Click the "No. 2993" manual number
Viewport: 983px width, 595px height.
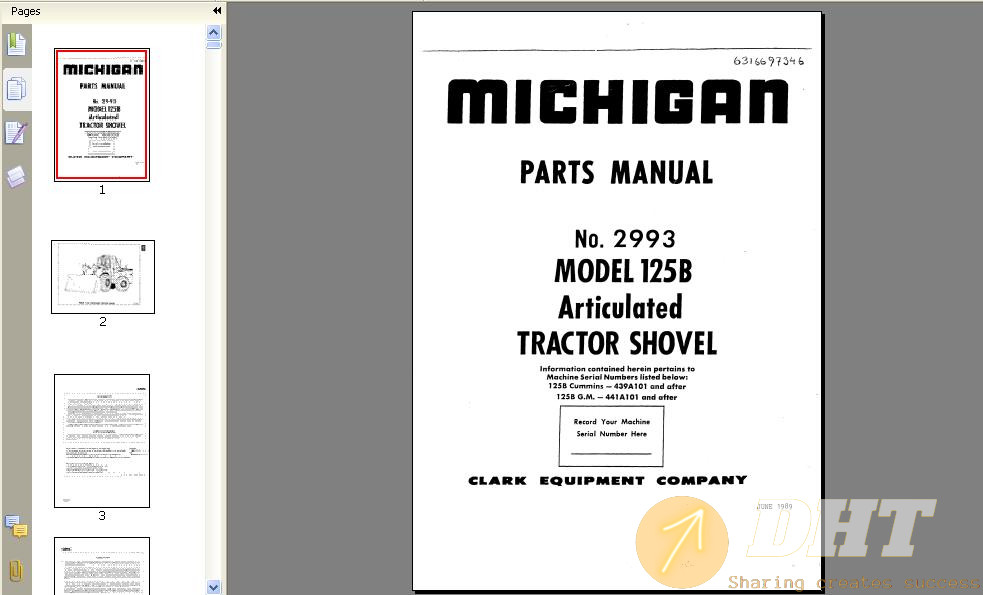point(625,239)
